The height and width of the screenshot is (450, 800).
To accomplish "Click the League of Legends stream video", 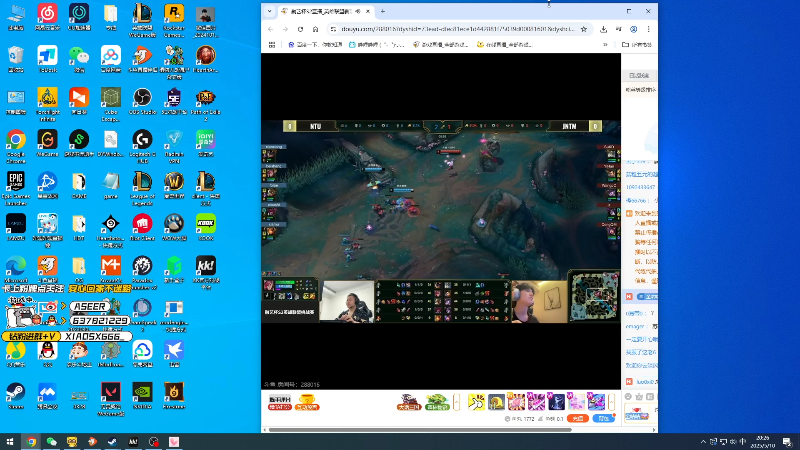I will click(x=441, y=221).
